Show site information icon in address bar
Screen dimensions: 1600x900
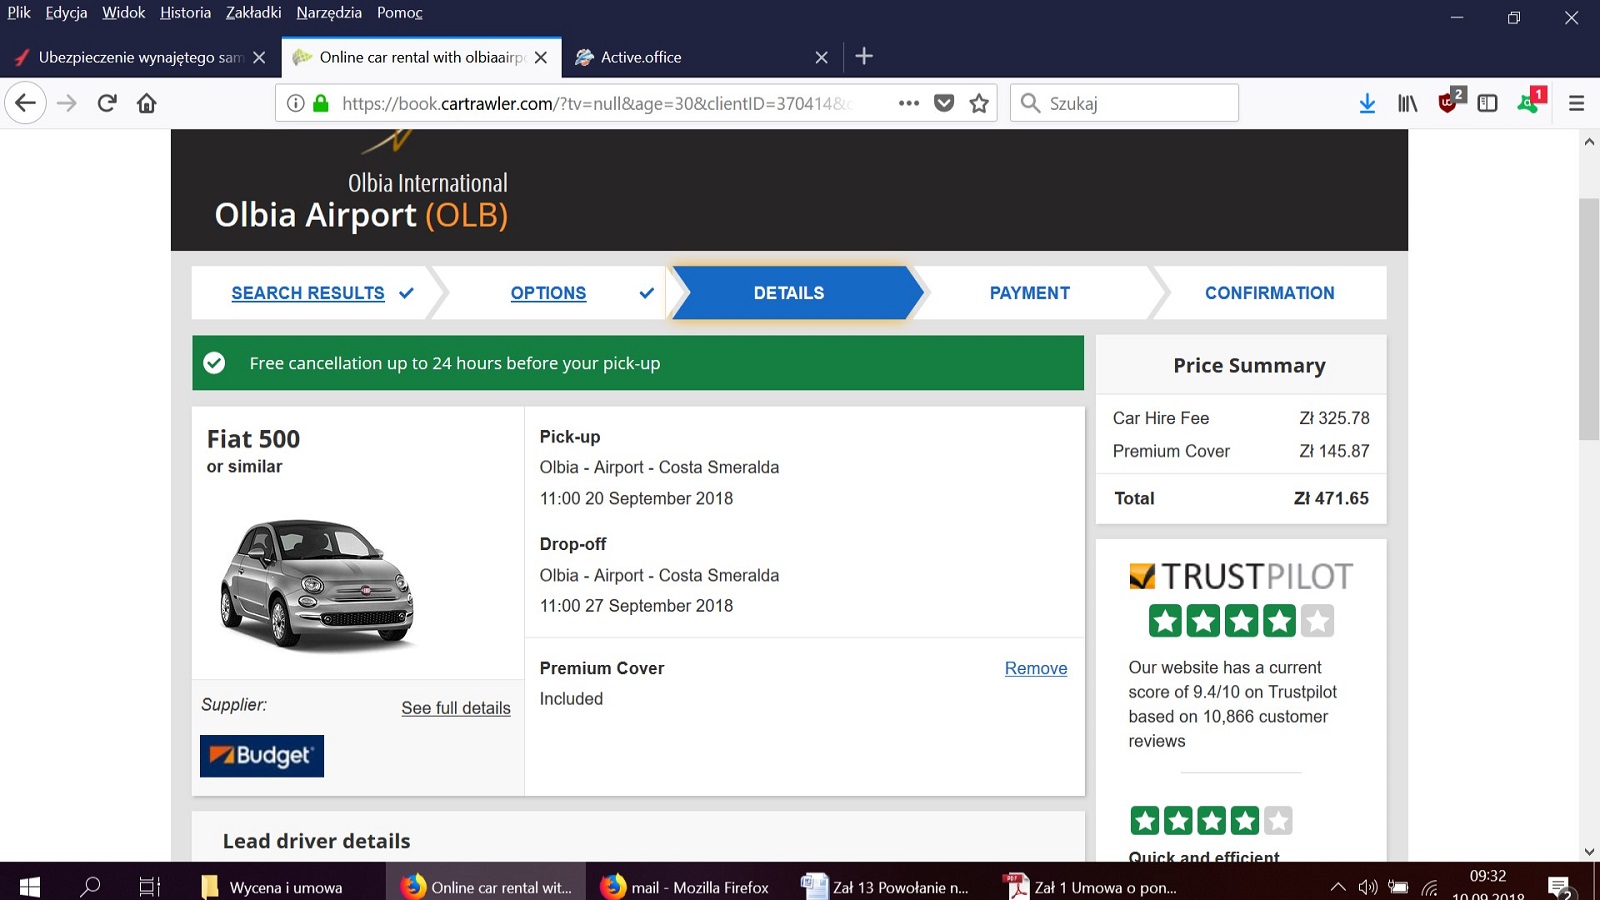tap(296, 103)
